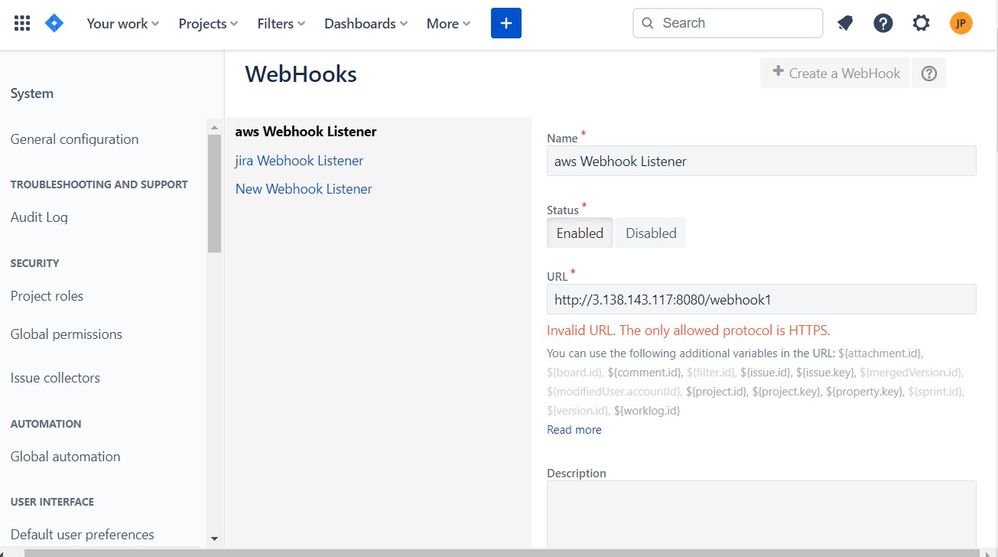Open jira Webhook Listener
Viewport: 998px width, 557px height.
(x=299, y=160)
